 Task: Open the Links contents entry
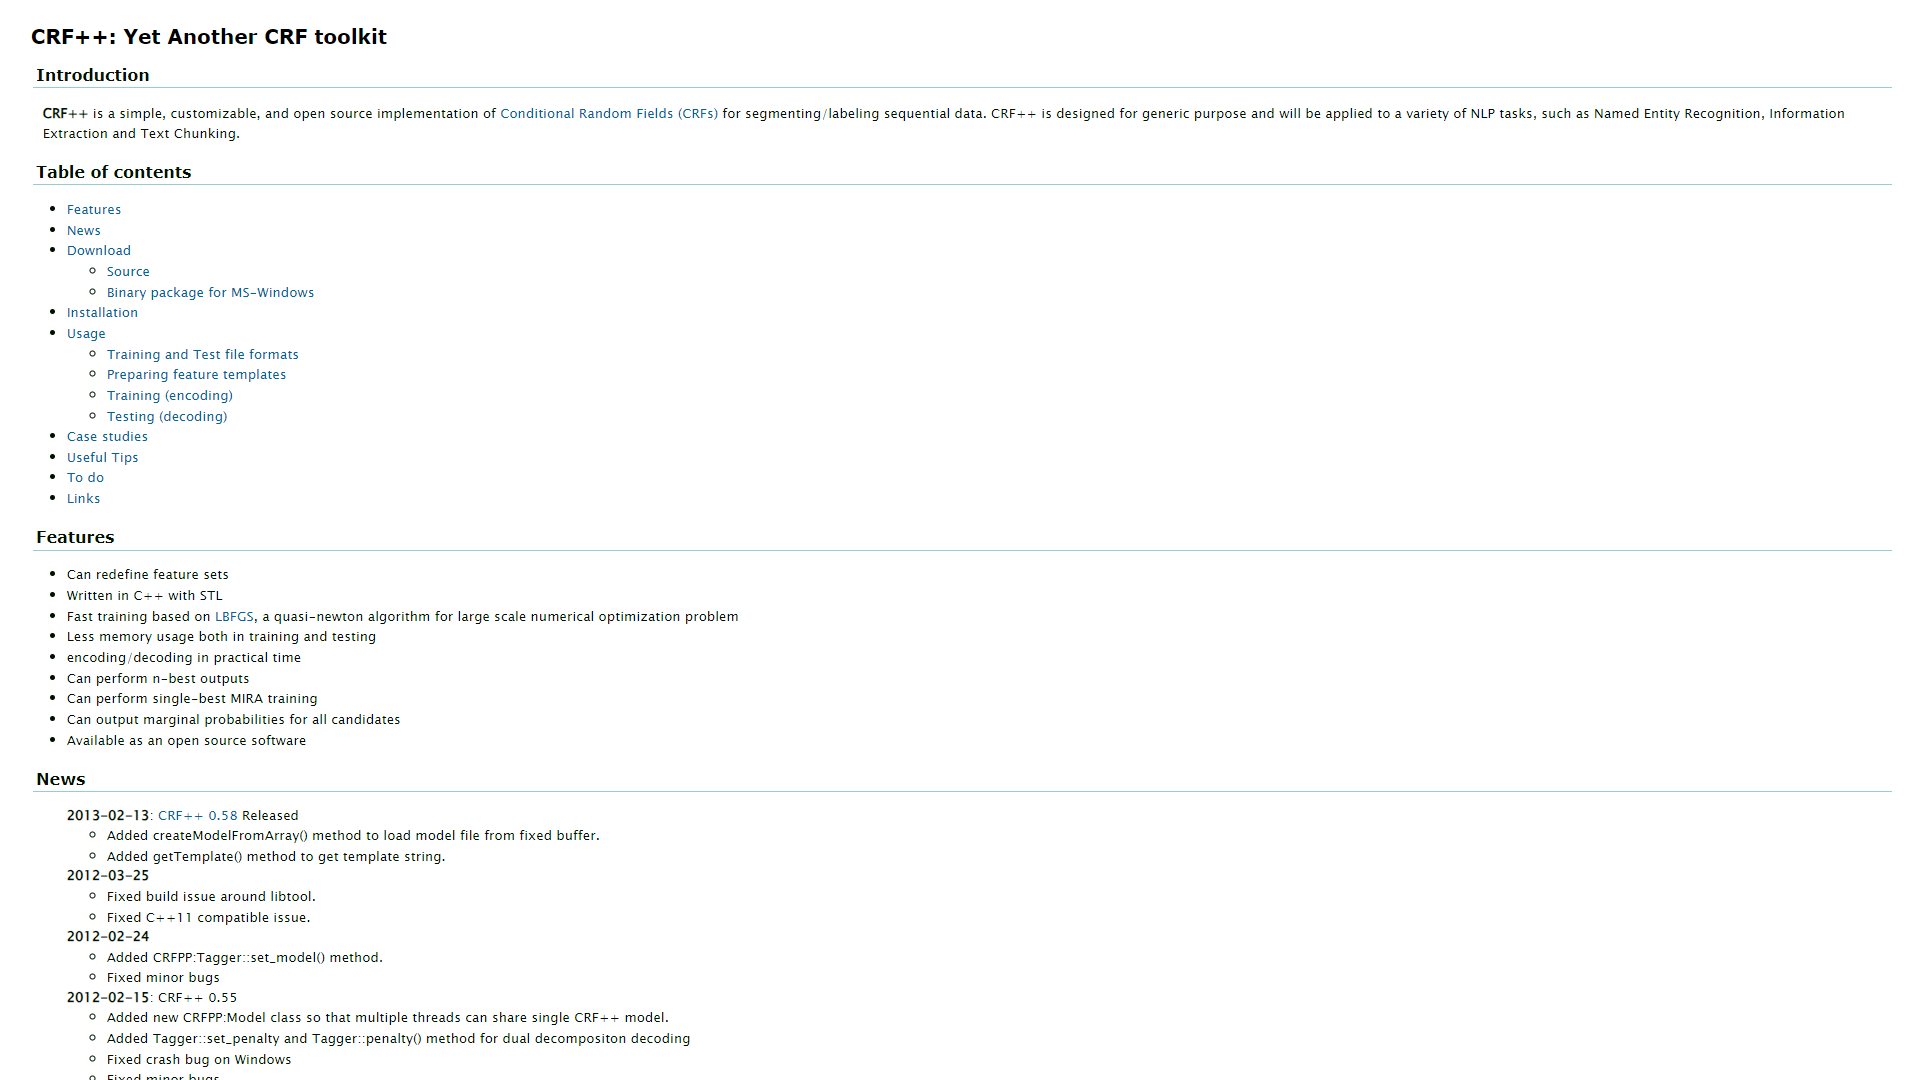pyautogui.click(x=83, y=499)
